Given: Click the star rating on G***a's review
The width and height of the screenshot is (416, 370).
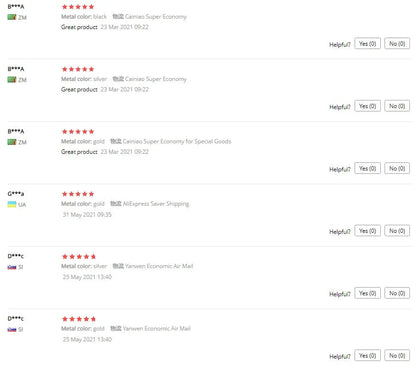Looking at the screenshot, I should click(78, 194).
